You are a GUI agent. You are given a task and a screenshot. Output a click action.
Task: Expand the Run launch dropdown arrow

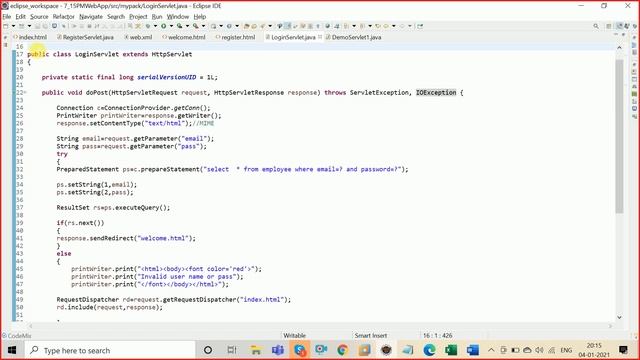(171, 26)
